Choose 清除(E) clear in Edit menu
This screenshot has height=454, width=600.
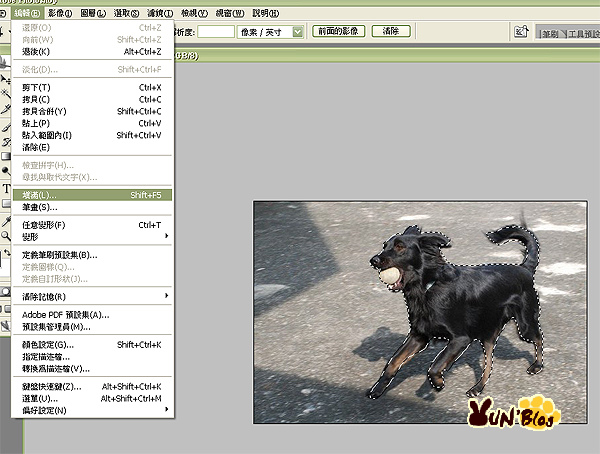[92, 147]
